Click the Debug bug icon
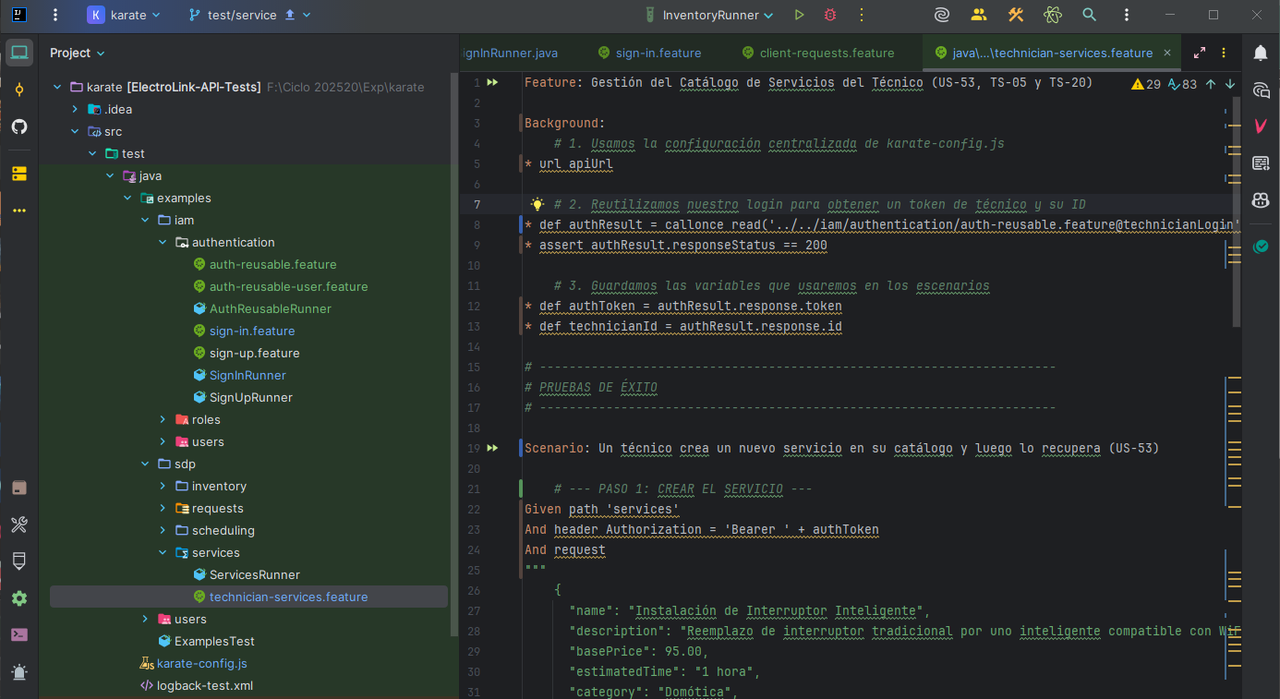The image size is (1280, 699). 830,15
